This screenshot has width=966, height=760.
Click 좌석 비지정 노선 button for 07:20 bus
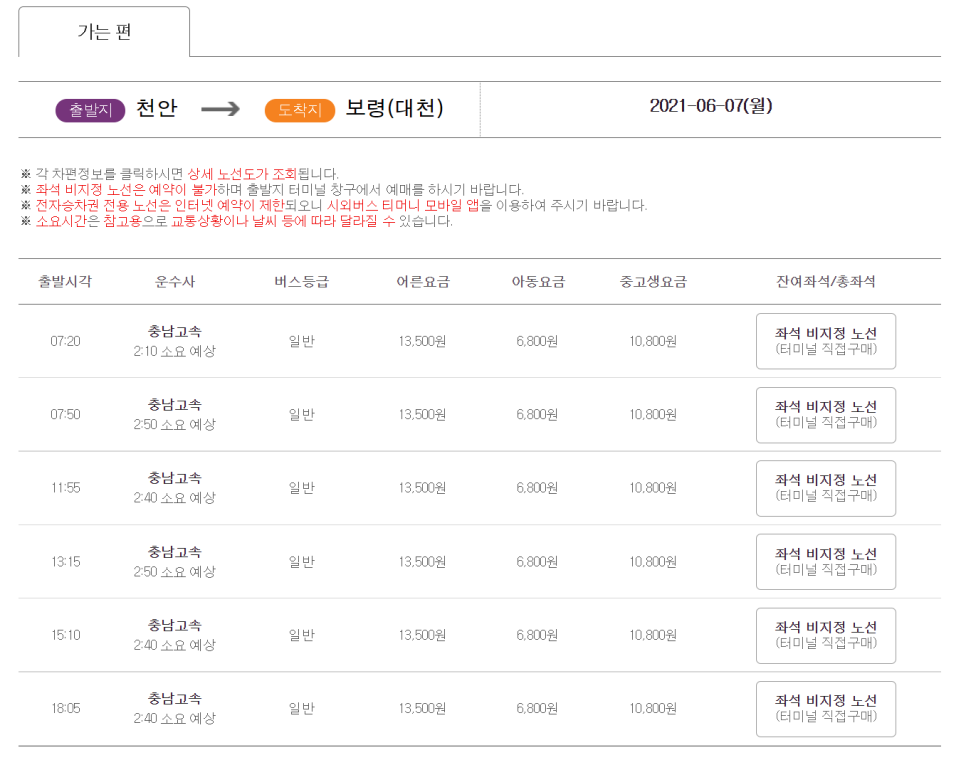pyautogui.click(x=826, y=341)
